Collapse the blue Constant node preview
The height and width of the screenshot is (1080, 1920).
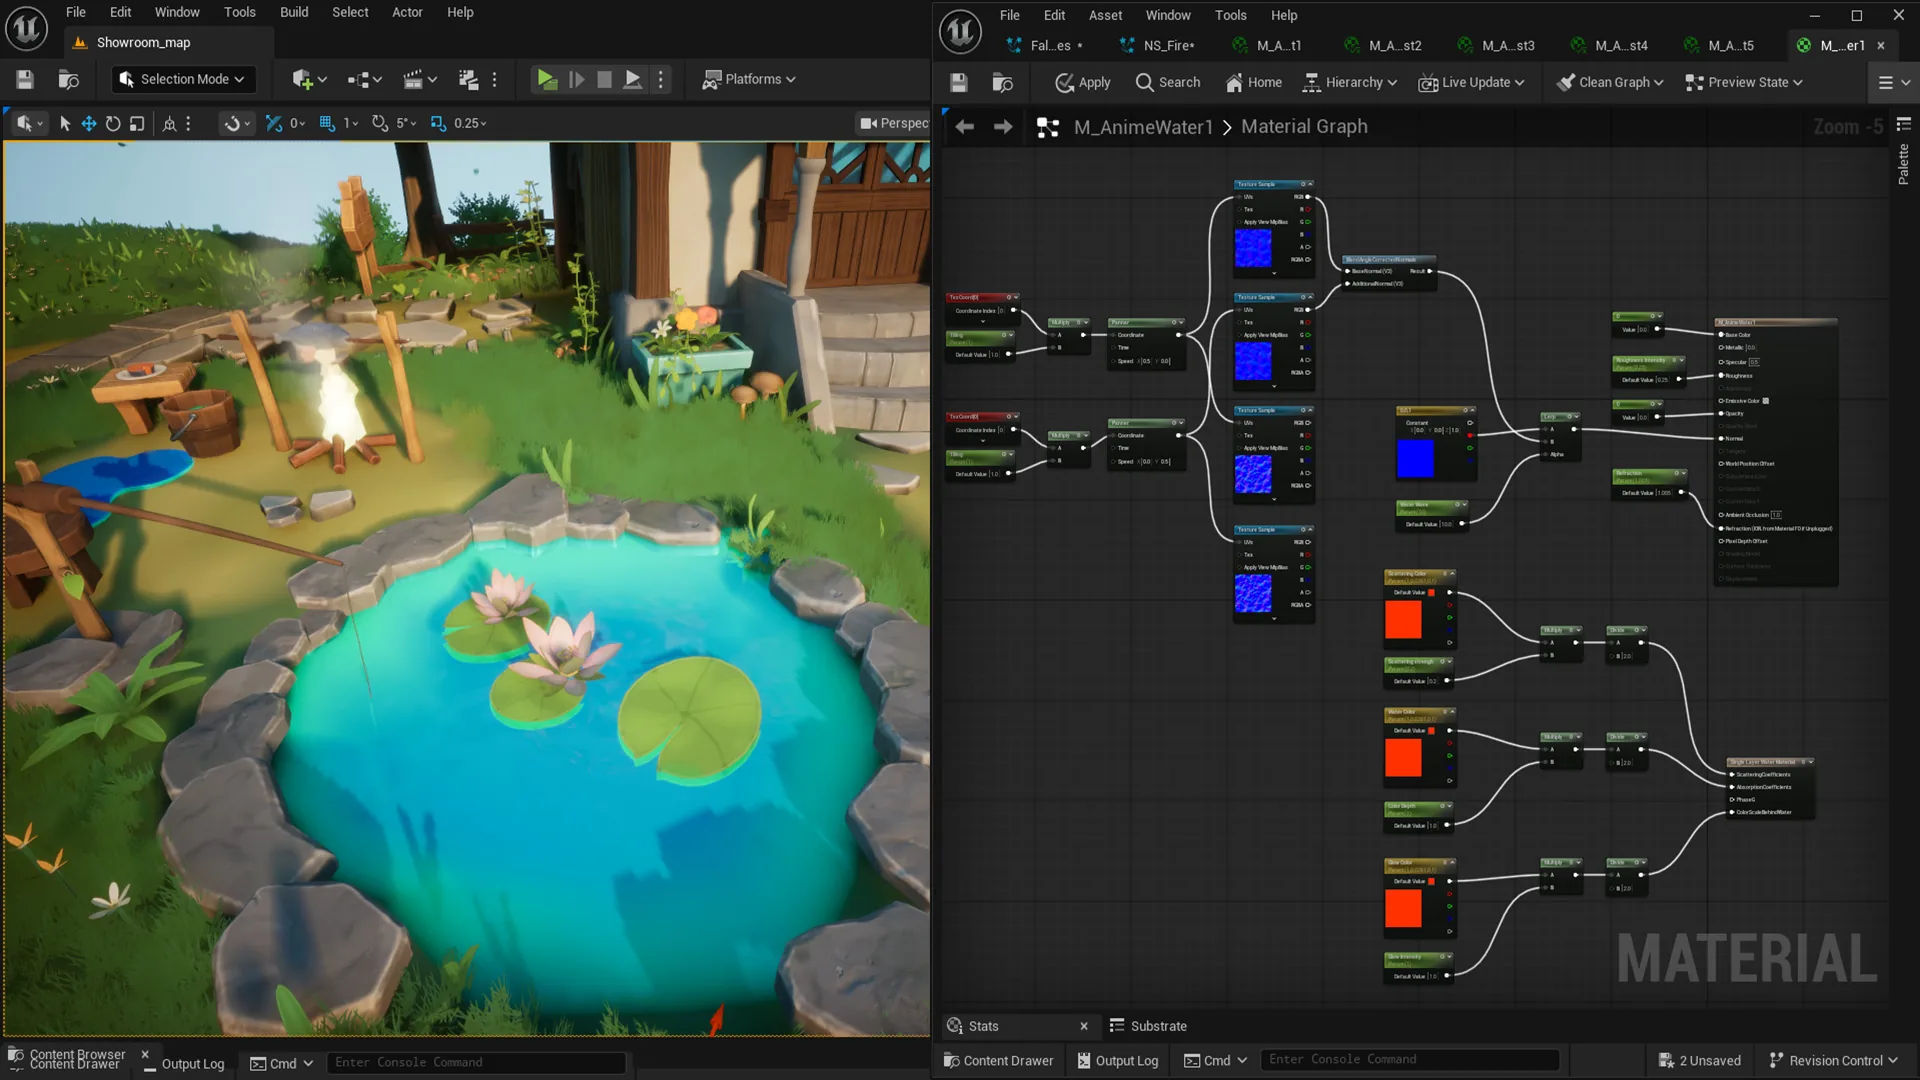[1472, 410]
